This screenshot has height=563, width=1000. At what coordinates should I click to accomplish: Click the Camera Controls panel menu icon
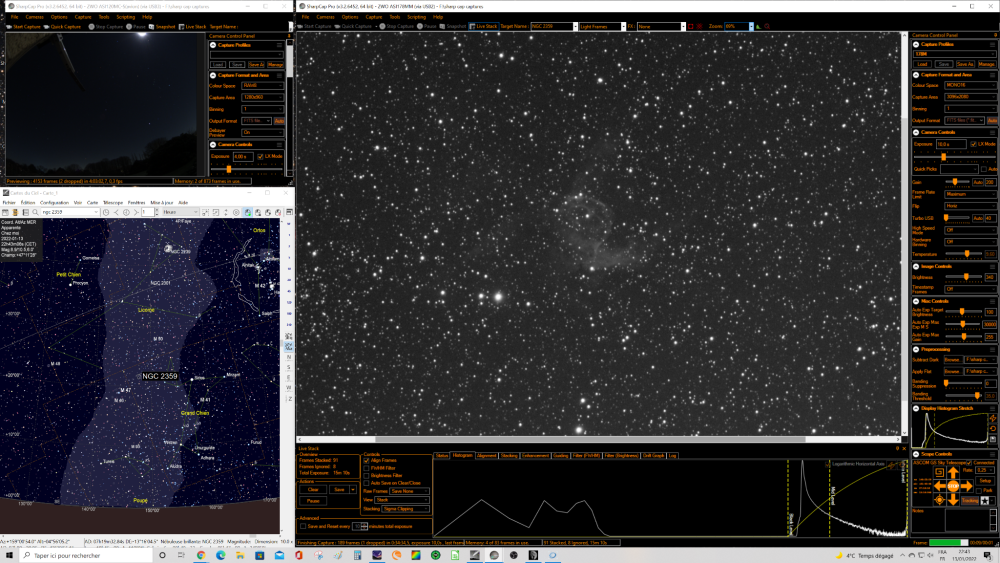pyautogui.click(x=992, y=133)
